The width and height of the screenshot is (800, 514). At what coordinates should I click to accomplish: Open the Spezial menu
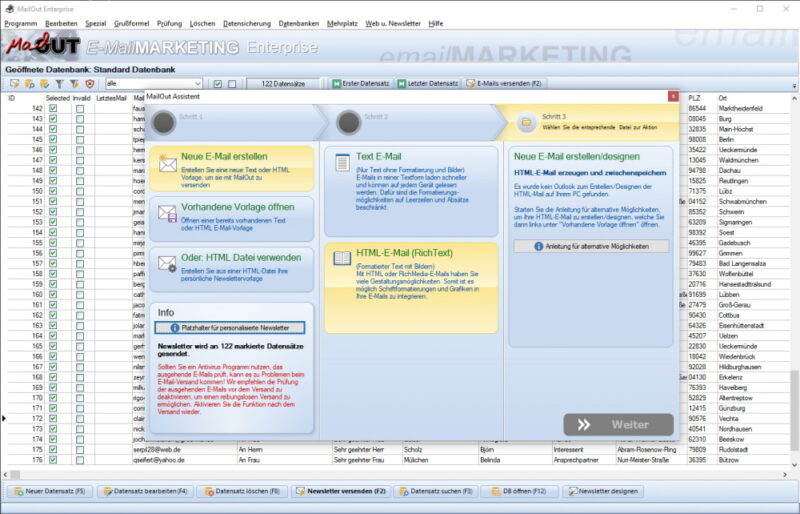point(95,23)
